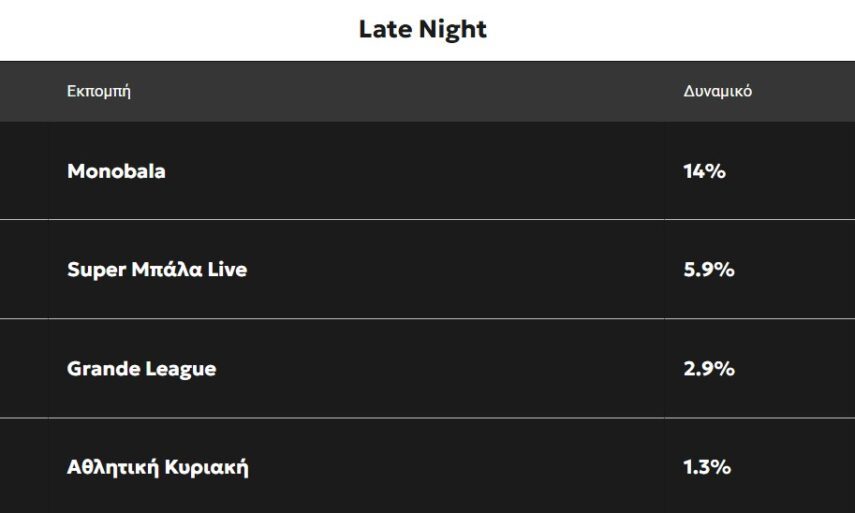The height and width of the screenshot is (513, 855).
Task: Select the 'Δυναμικό' column header
Action: tap(717, 92)
